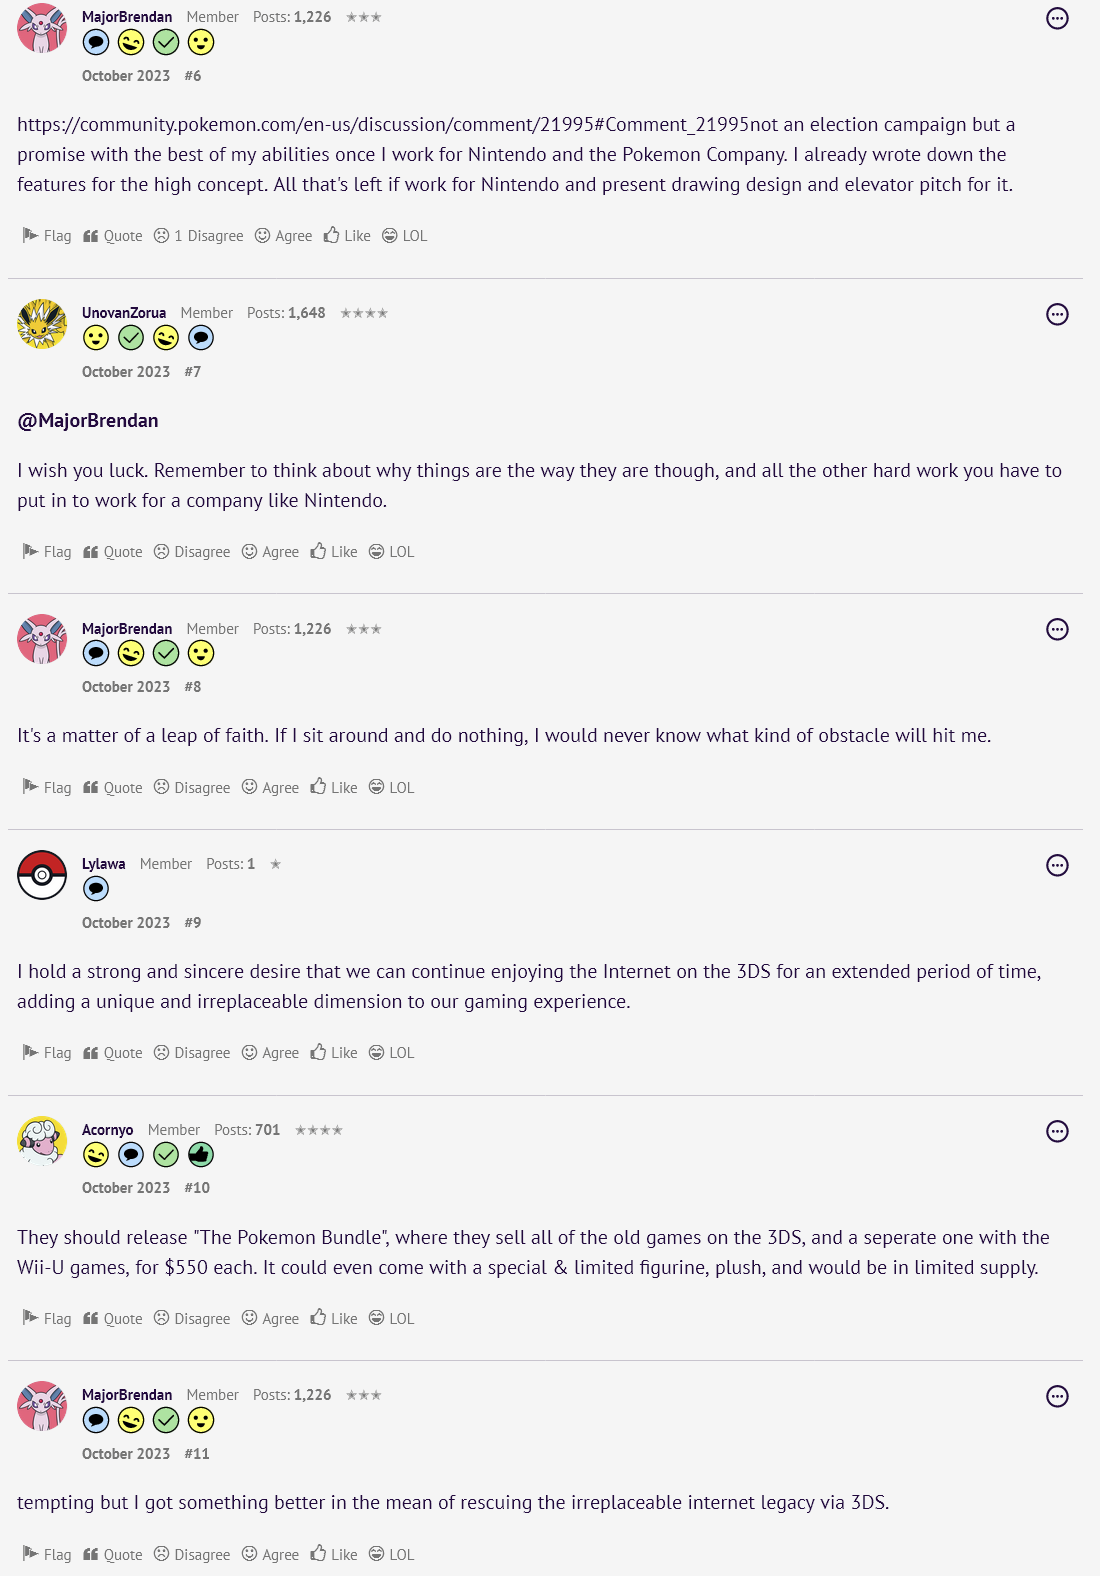Click MajorBrendan's Espeon avatar on post #8

[x=42, y=639]
